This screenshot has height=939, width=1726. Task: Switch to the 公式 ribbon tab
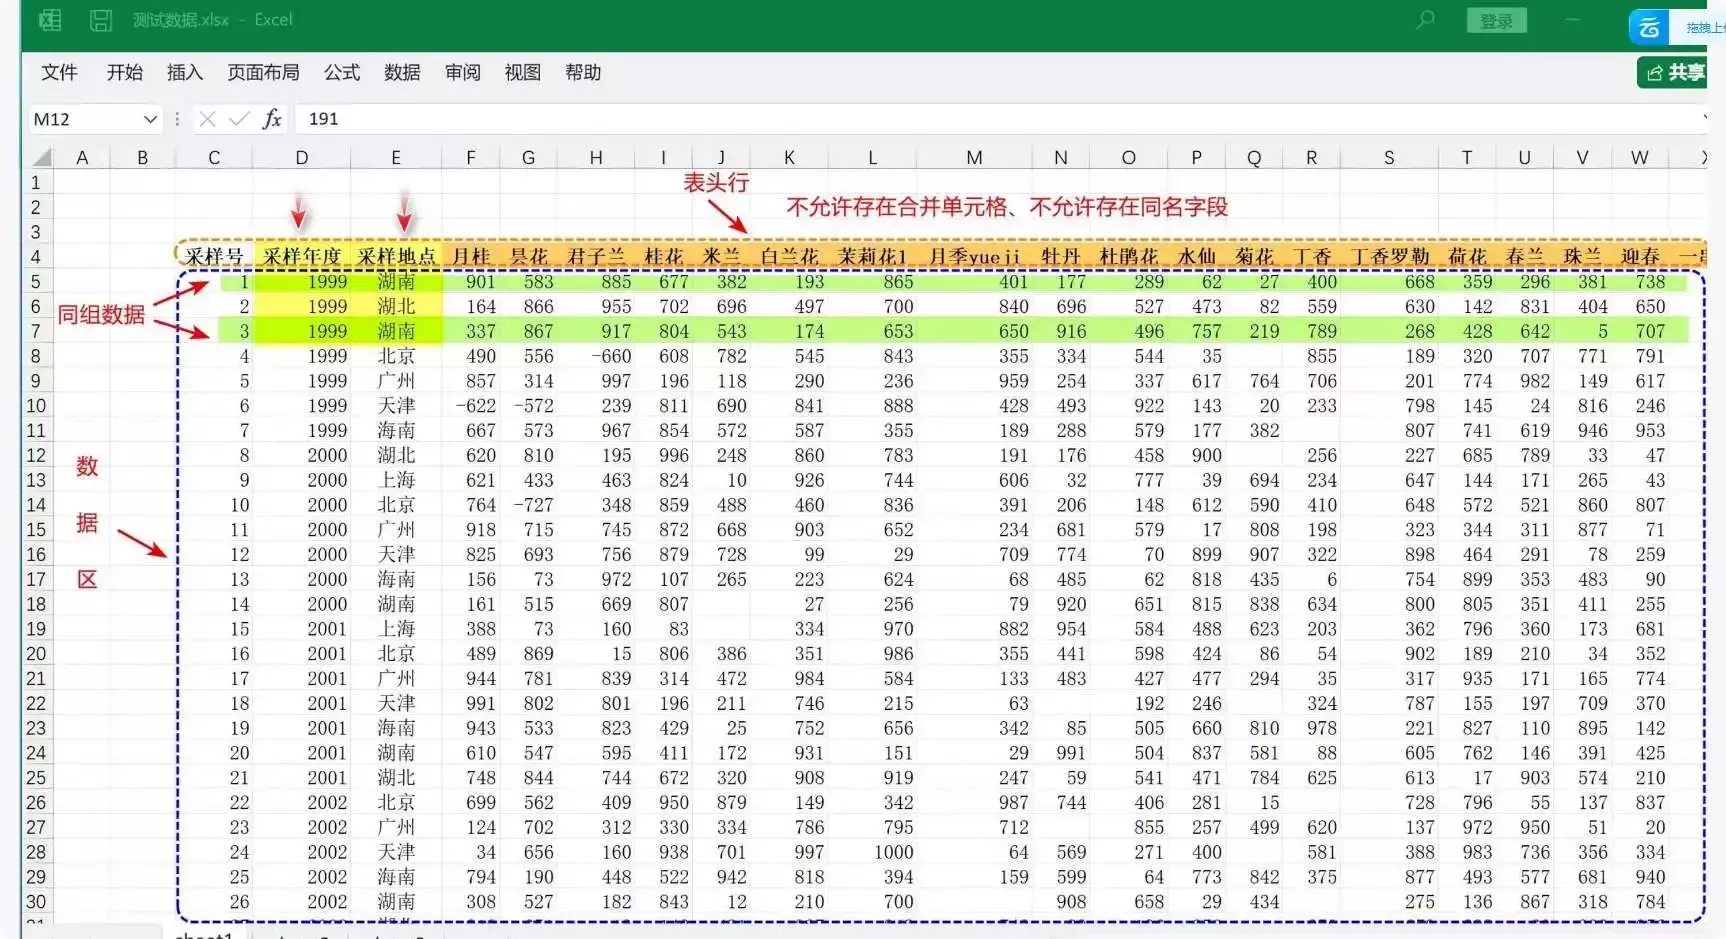tap(342, 72)
